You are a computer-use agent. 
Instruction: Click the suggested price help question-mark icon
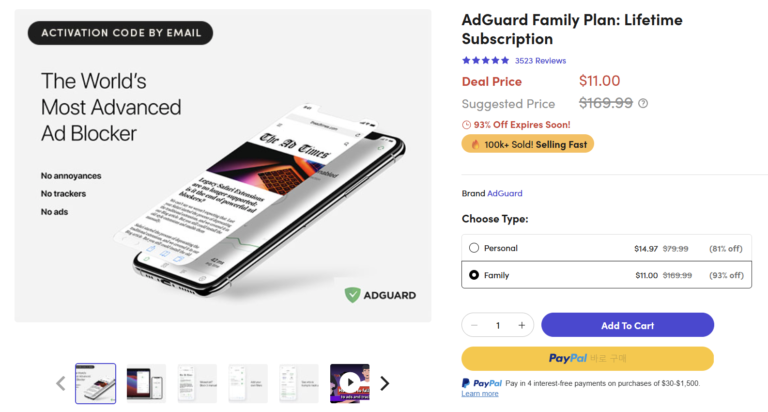pos(643,103)
